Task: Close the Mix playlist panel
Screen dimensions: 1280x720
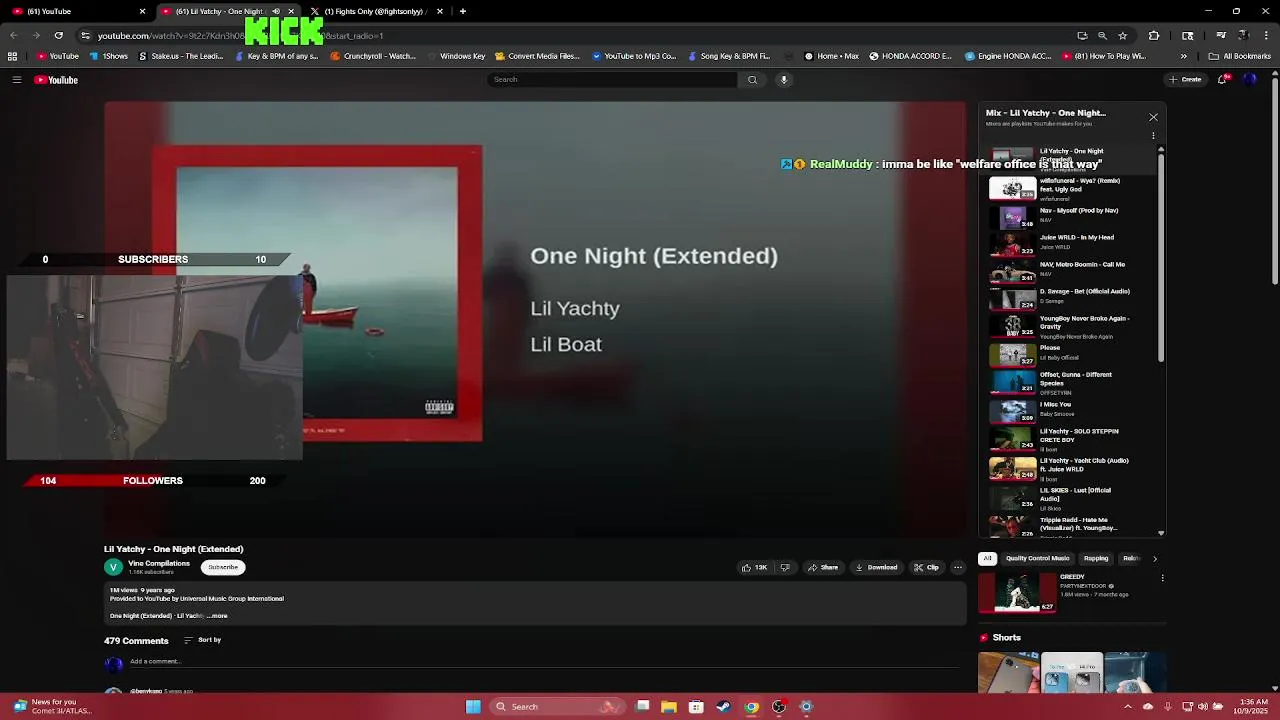Action: point(1153,117)
